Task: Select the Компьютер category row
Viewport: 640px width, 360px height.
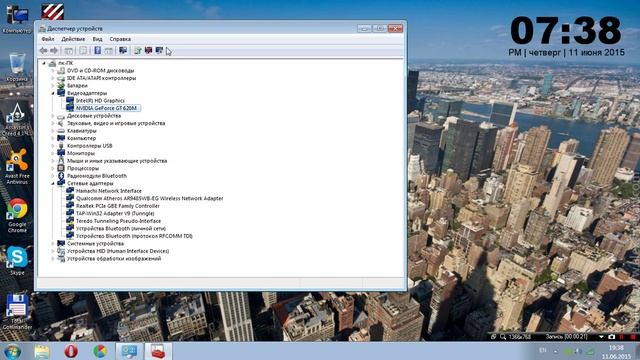Action: tap(81, 138)
